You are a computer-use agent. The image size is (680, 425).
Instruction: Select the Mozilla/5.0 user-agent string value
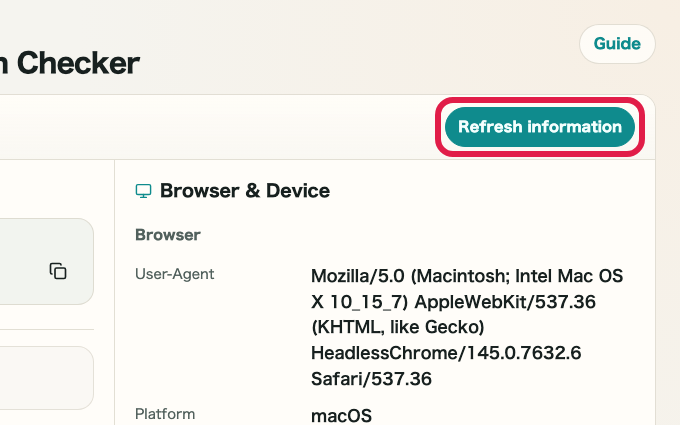click(467, 327)
